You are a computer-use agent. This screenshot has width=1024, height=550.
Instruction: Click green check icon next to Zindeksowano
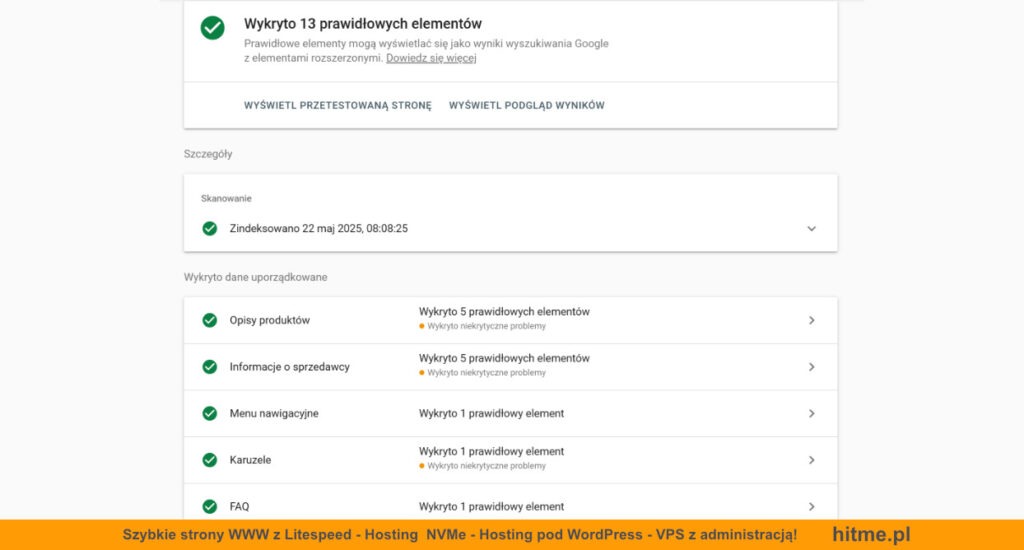(210, 228)
